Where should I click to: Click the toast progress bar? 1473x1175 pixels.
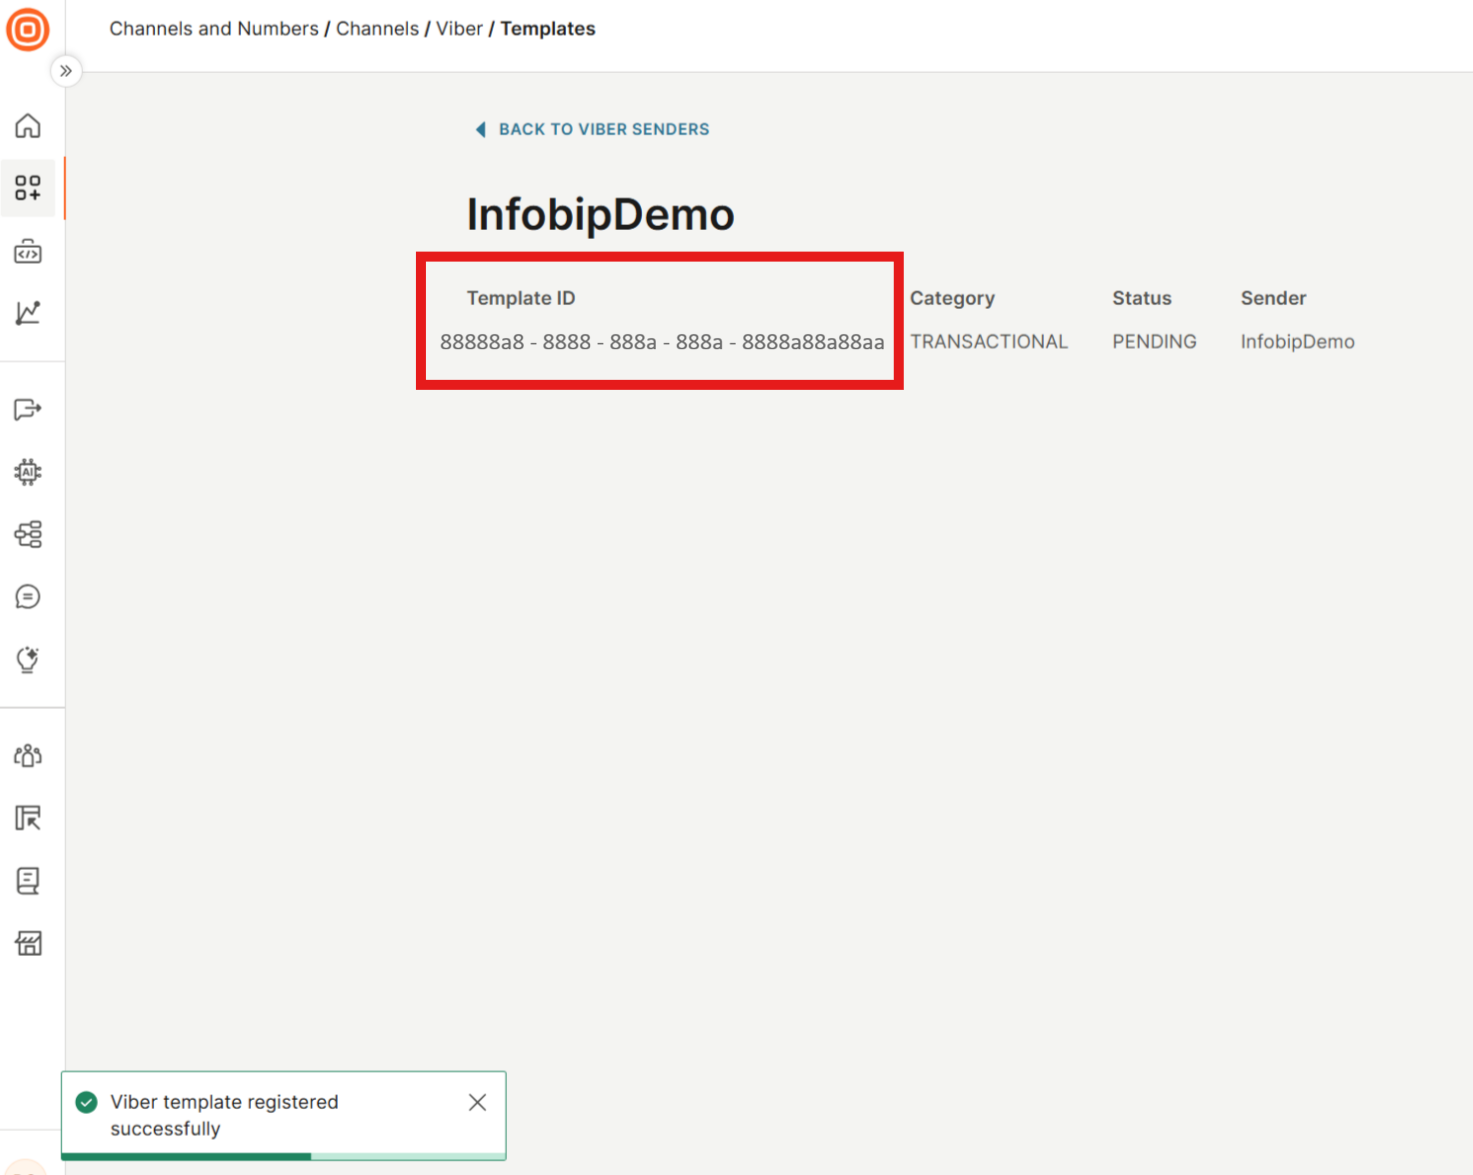click(284, 1156)
